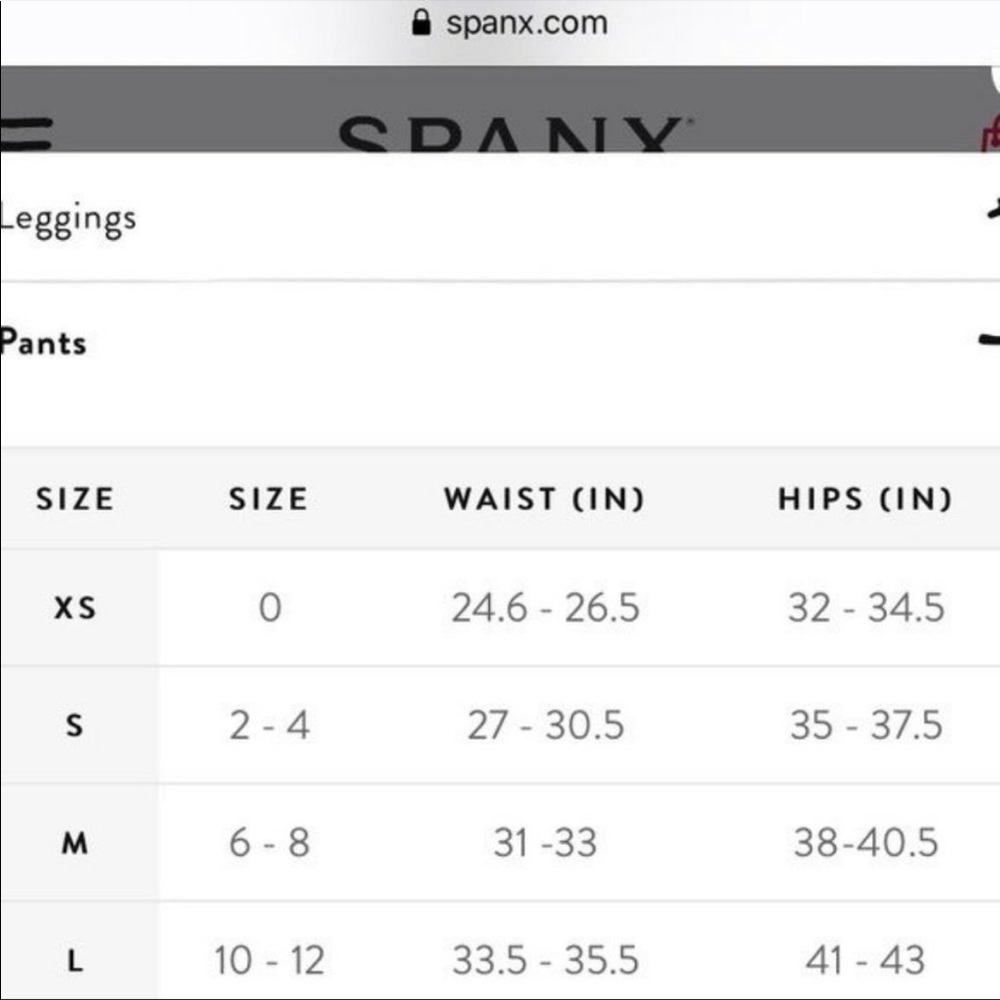Image resolution: width=1000 pixels, height=1000 pixels.
Task: Select size M in the chart
Action: [75, 844]
